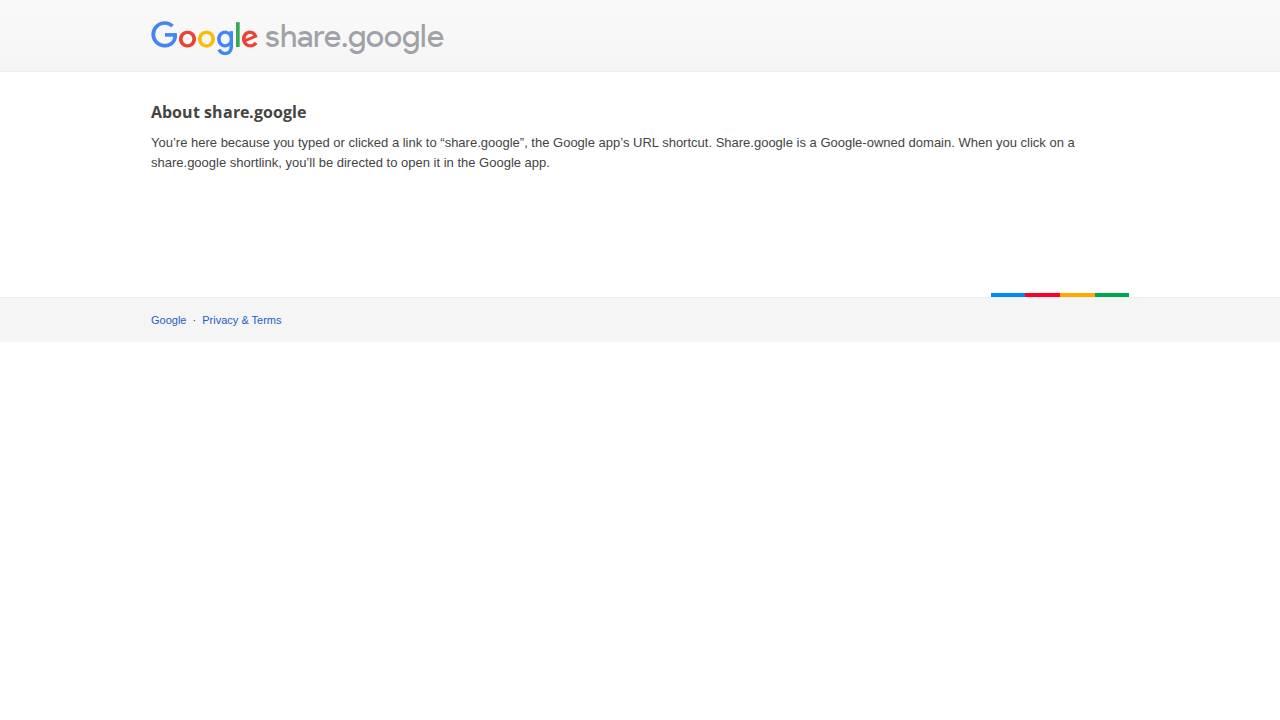Click the words "Google-owned domain"

(x=886, y=143)
